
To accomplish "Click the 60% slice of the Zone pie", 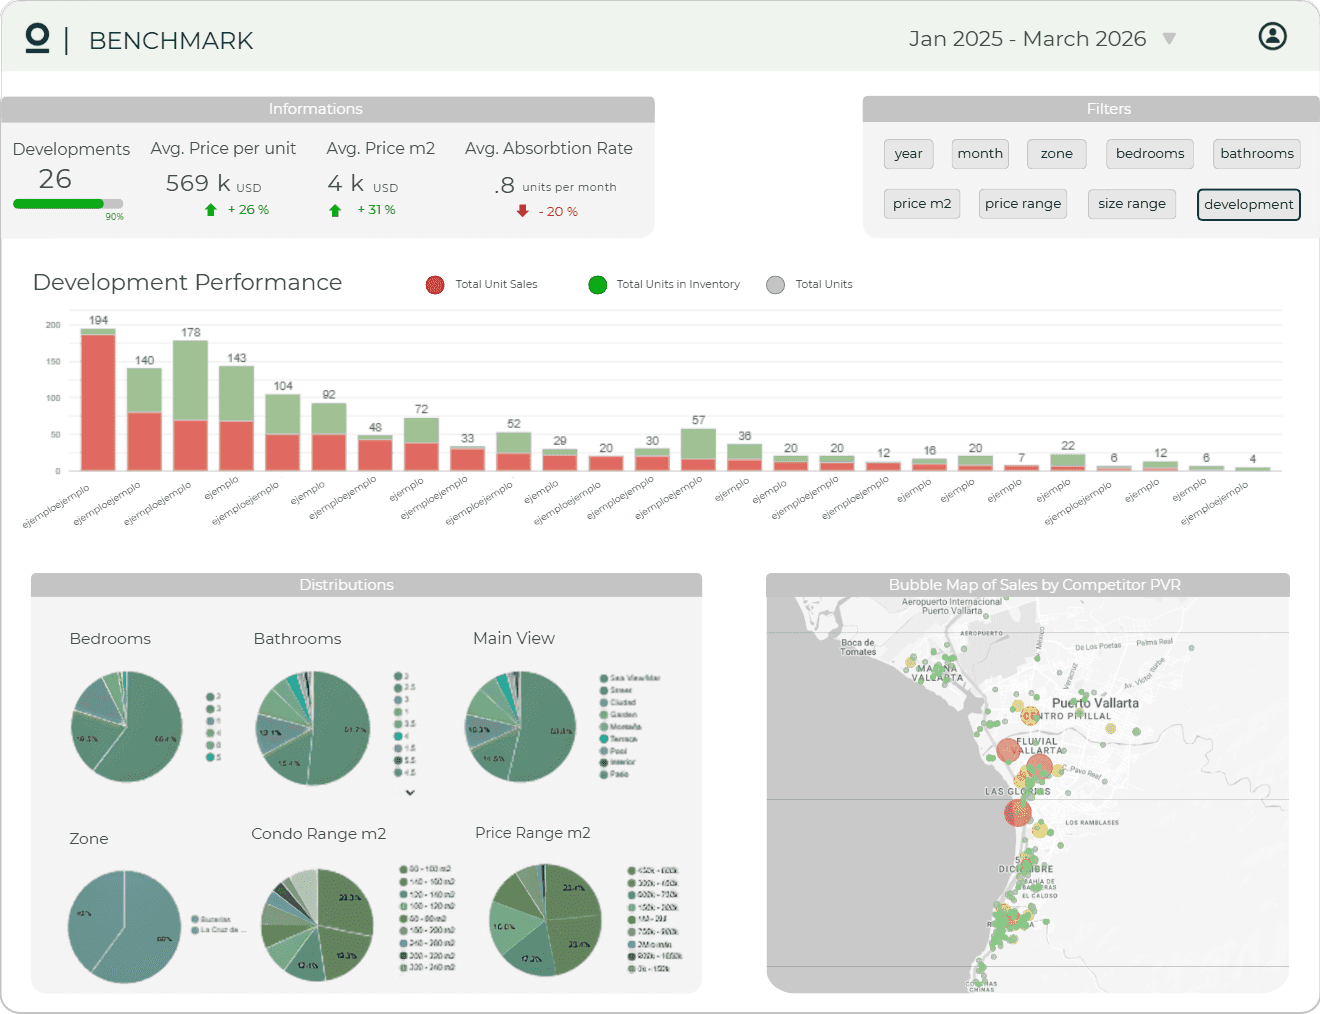I will [x=145, y=935].
